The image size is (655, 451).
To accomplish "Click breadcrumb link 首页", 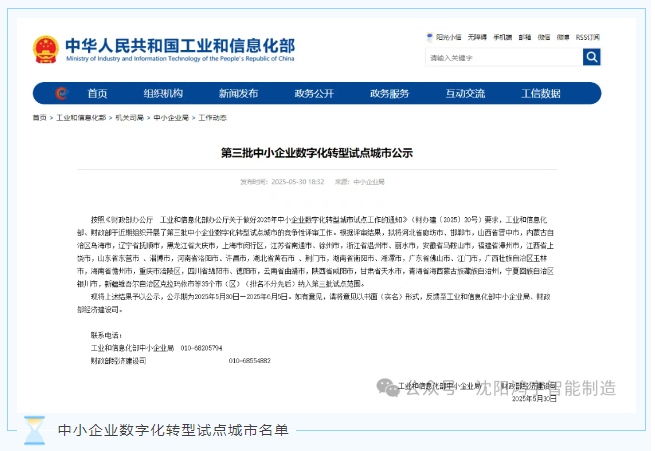I will click(x=40, y=118).
